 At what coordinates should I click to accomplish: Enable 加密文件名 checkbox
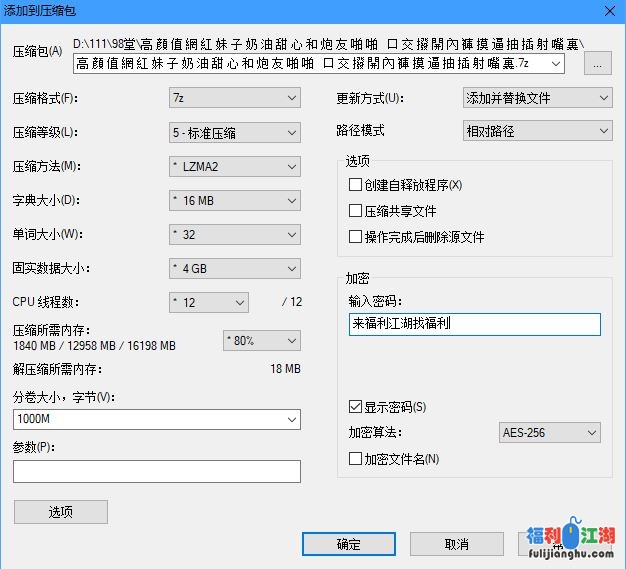pyautogui.click(x=355, y=459)
